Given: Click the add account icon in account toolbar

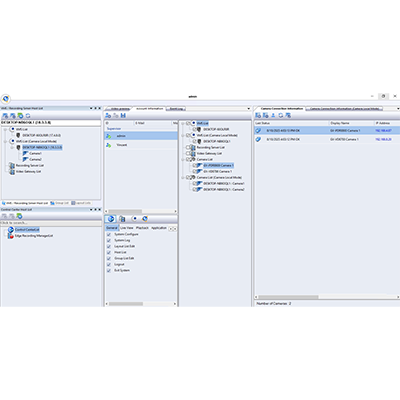Looking at the screenshot, I should point(108,115).
